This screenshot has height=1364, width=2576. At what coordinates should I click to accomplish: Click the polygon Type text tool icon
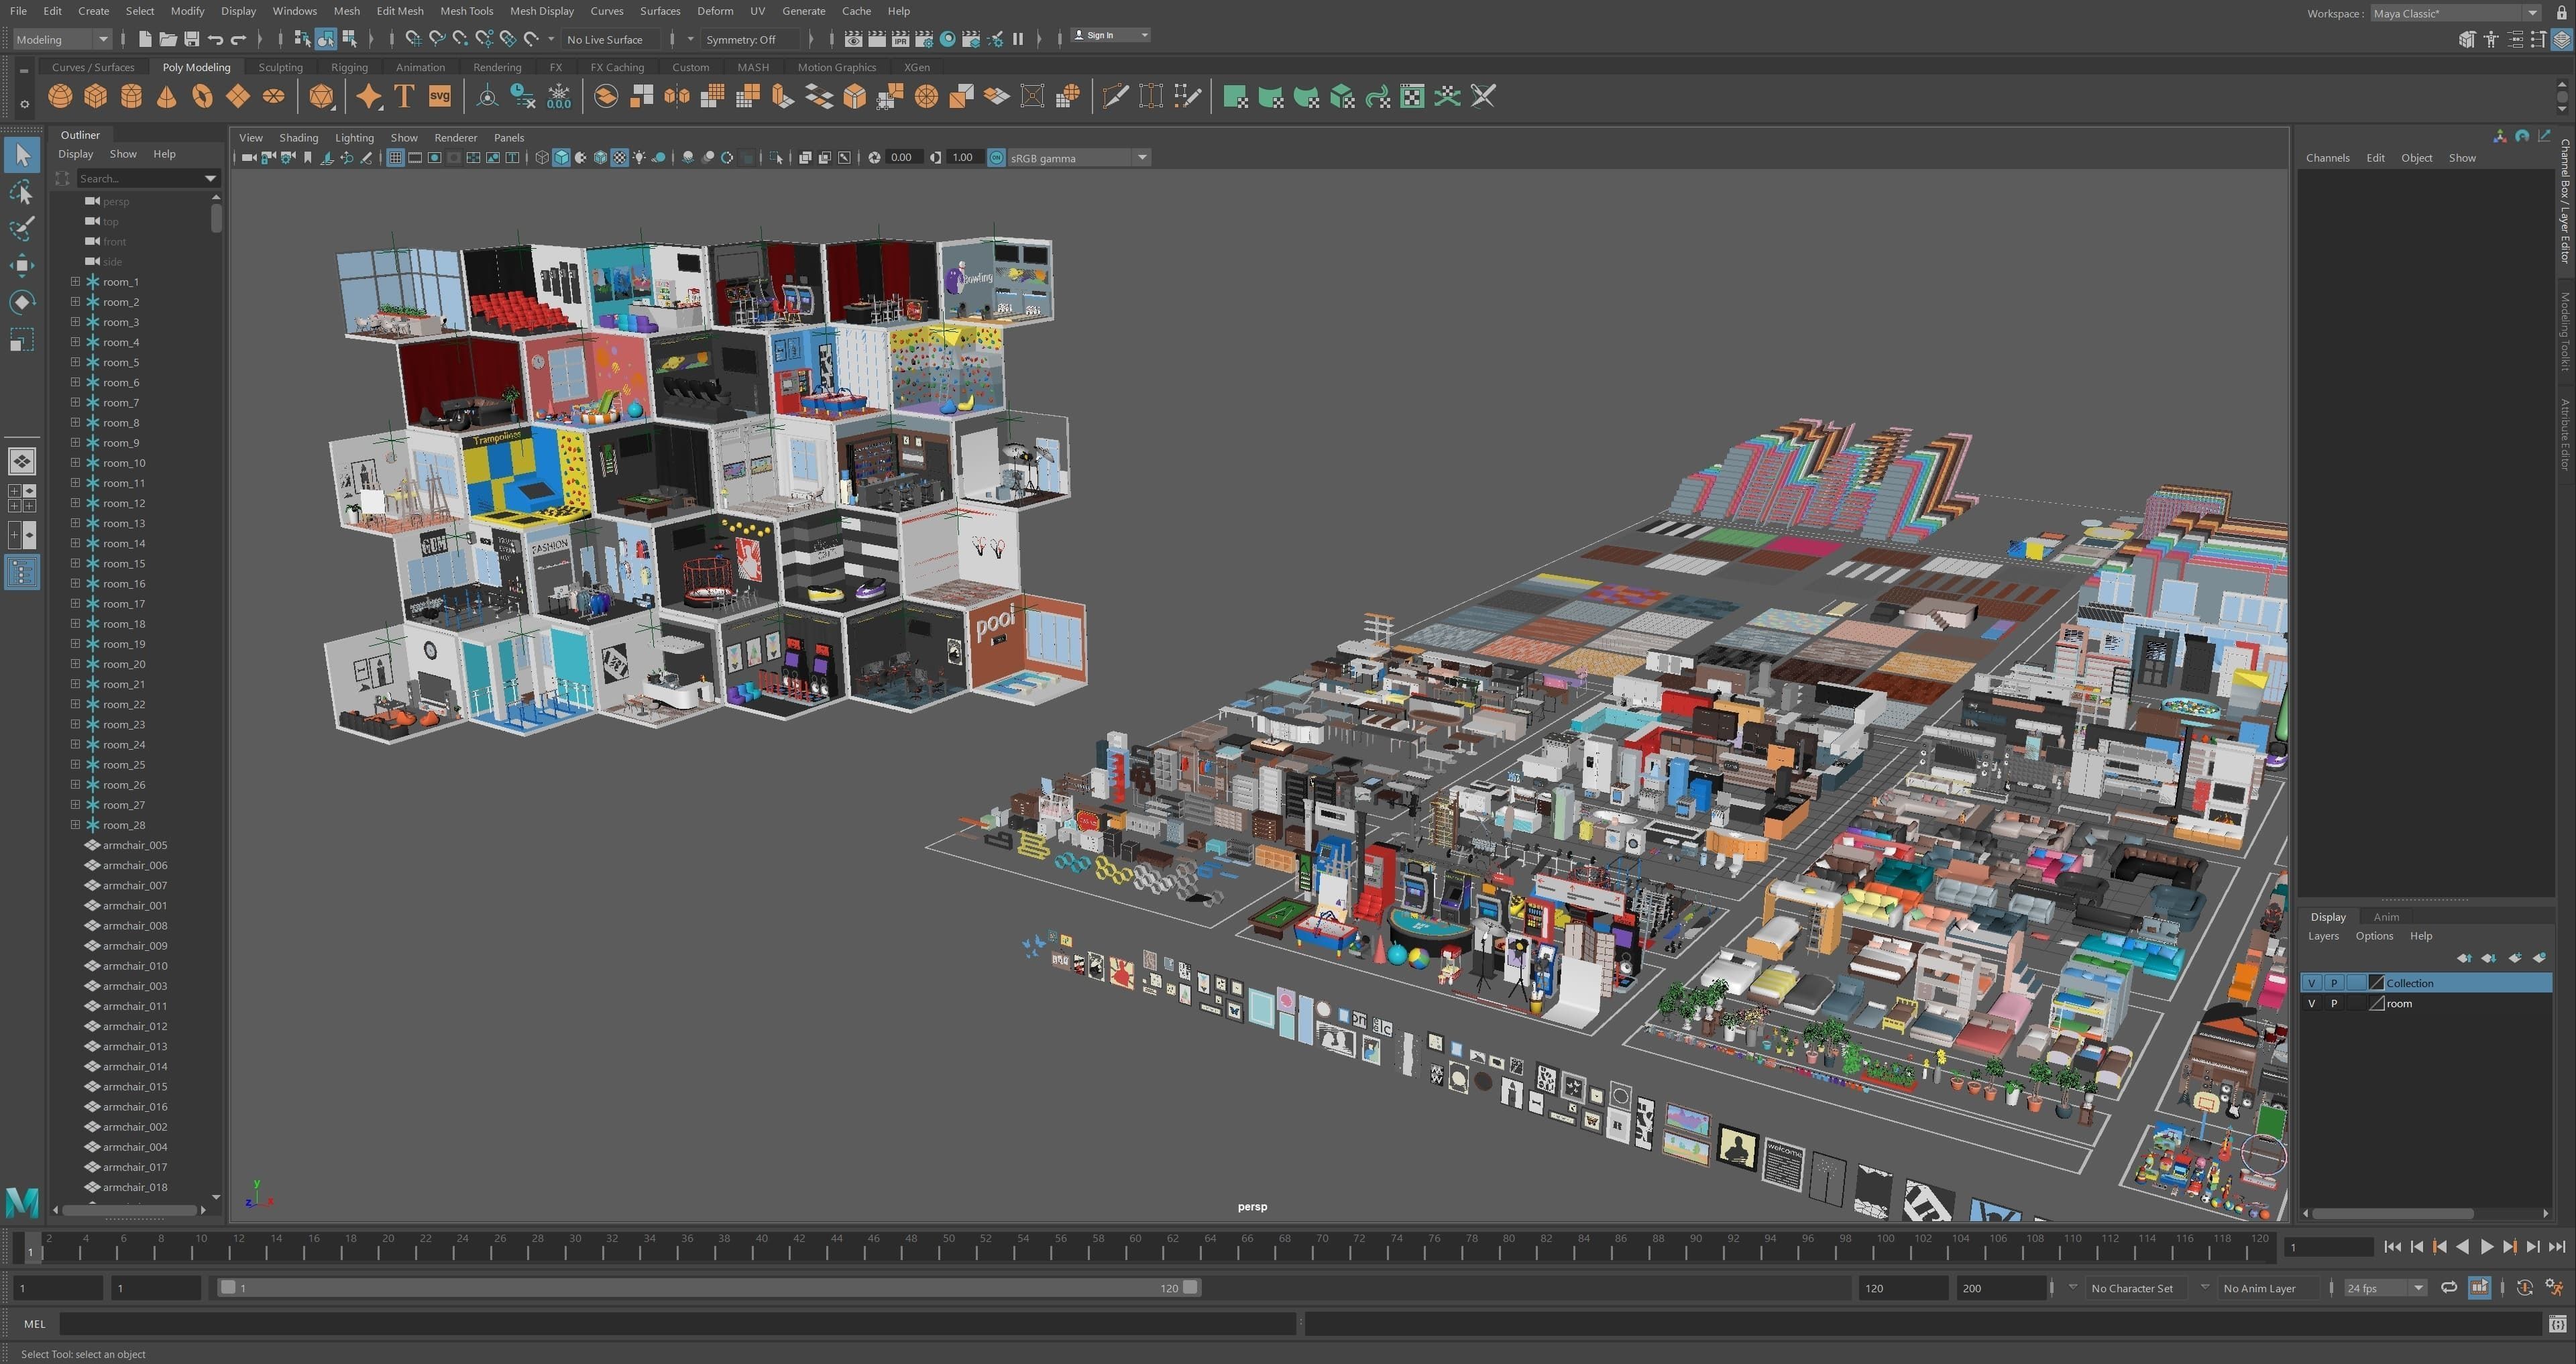pyautogui.click(x=404, y=96)
